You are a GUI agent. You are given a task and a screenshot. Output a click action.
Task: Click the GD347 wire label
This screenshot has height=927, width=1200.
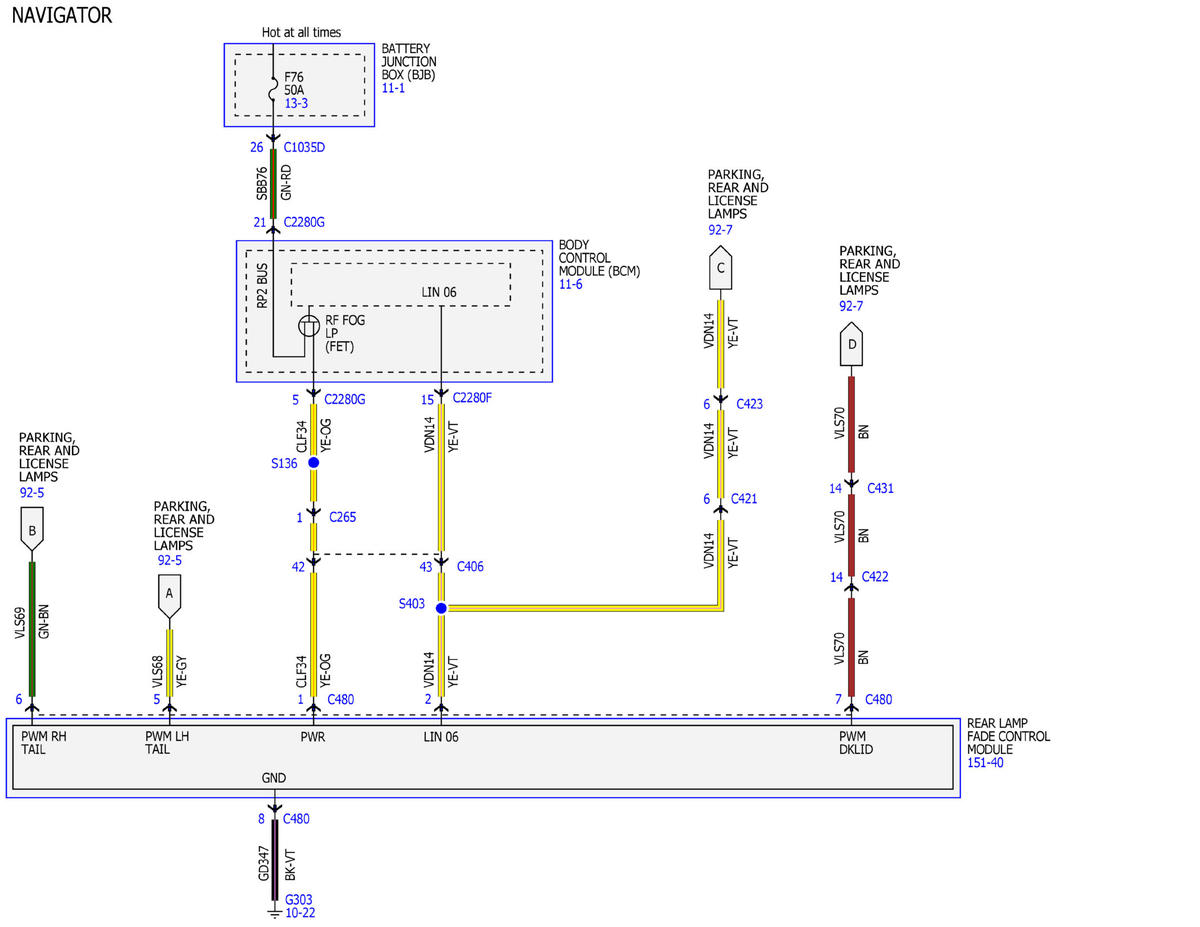263,863
